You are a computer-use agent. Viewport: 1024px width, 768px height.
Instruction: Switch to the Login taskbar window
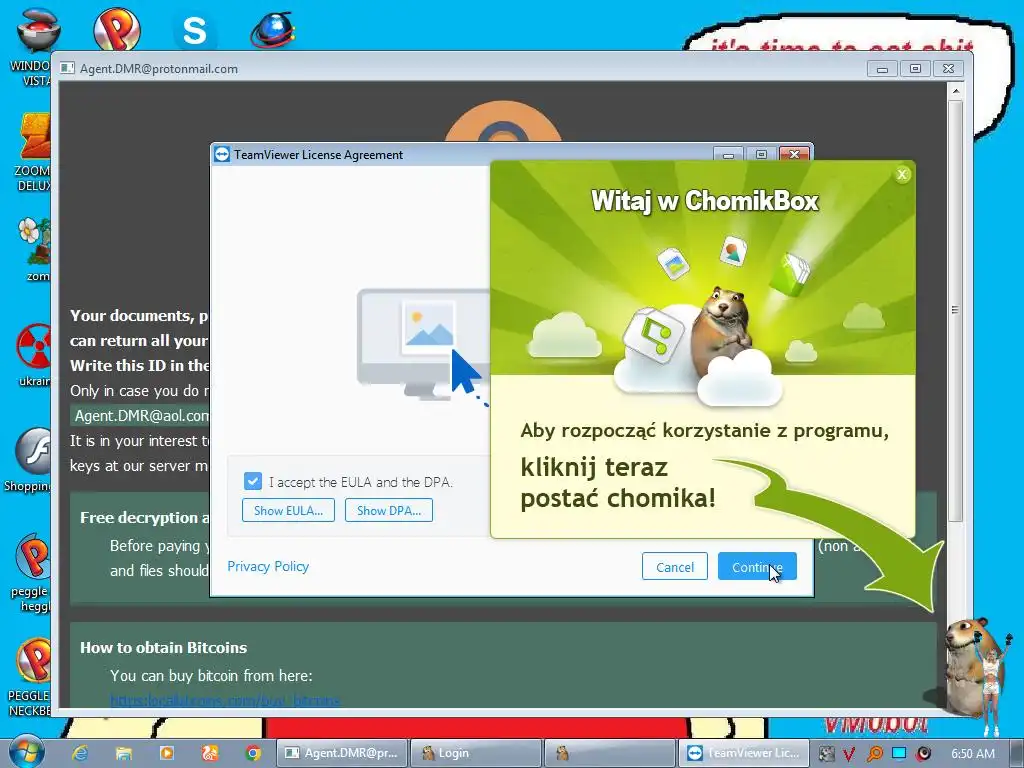pyautogui.click(x=476, y=753)
